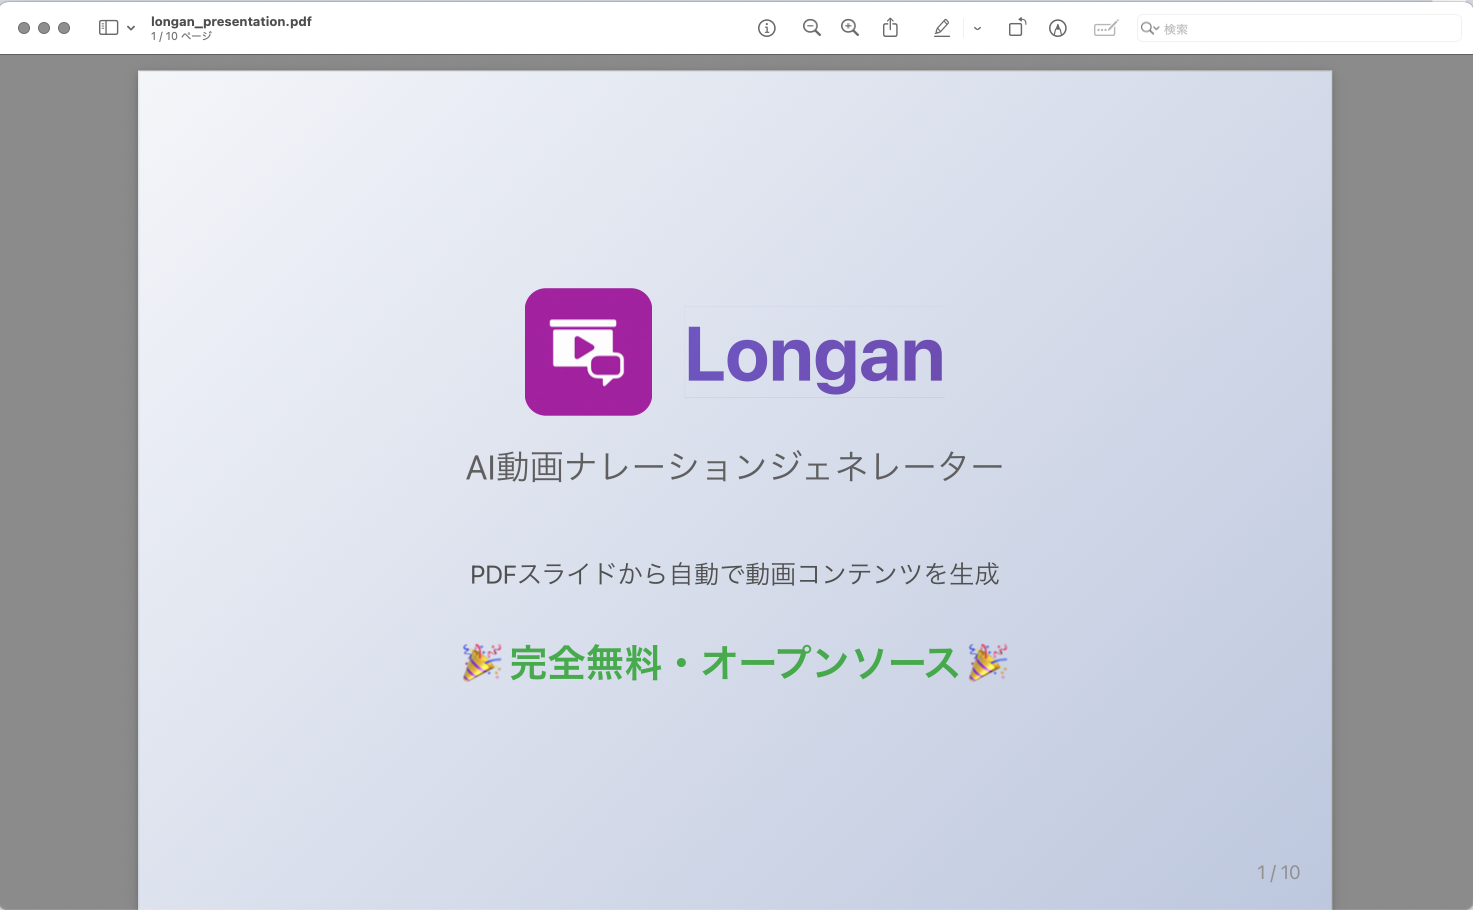The width and height of the screenshot is (1473, 910).
Task: Click the 1 / 10 slide number
Action: click(x=1278, y=872)
